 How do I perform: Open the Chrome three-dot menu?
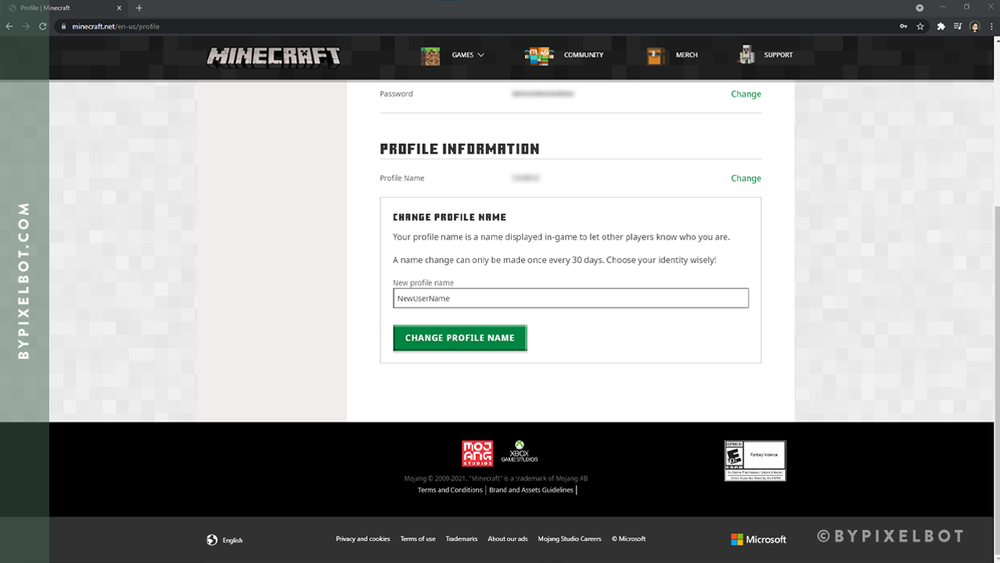[x=991, y=26]
